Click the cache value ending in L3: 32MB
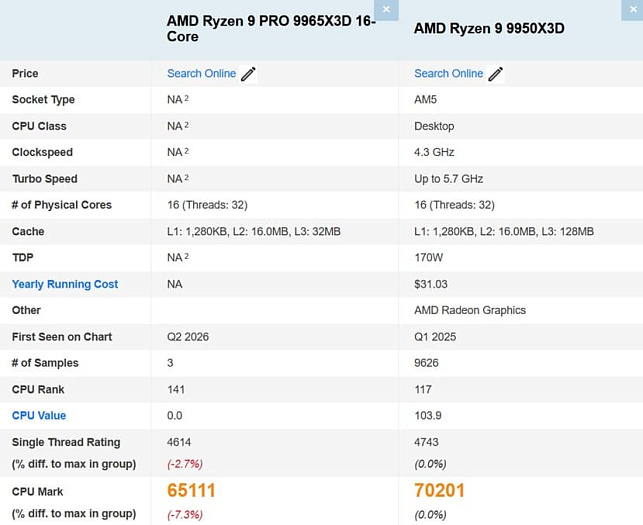 pyautogui.click(x=253, y=232)
